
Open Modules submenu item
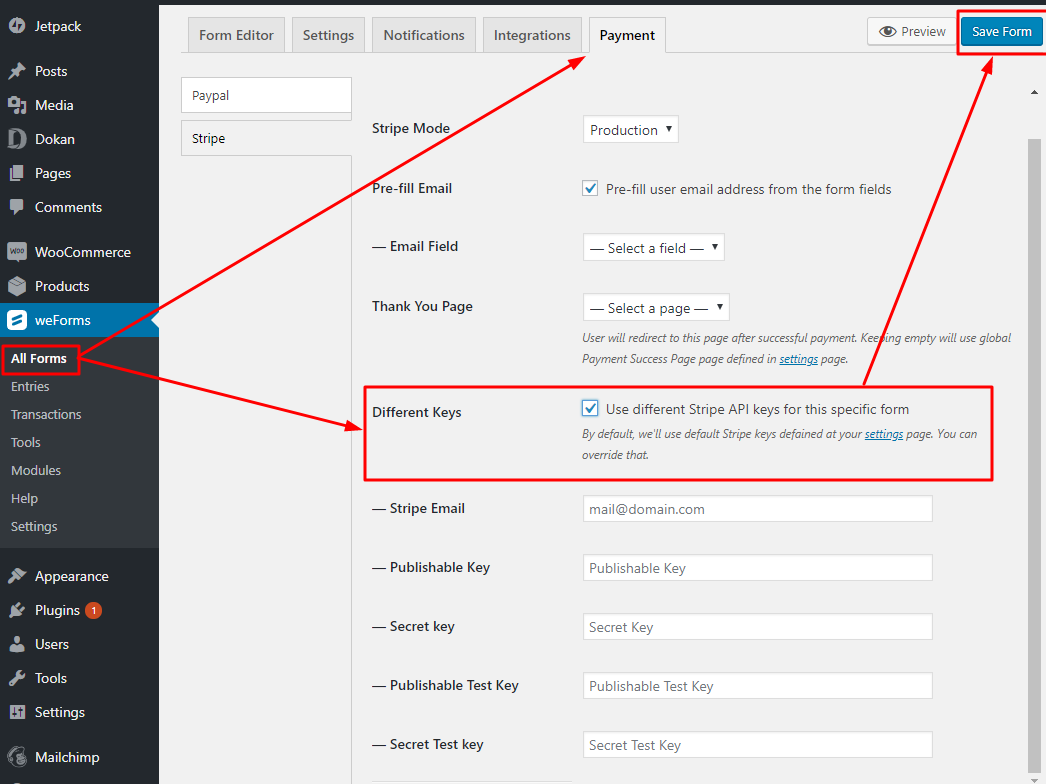coord(36,470)
